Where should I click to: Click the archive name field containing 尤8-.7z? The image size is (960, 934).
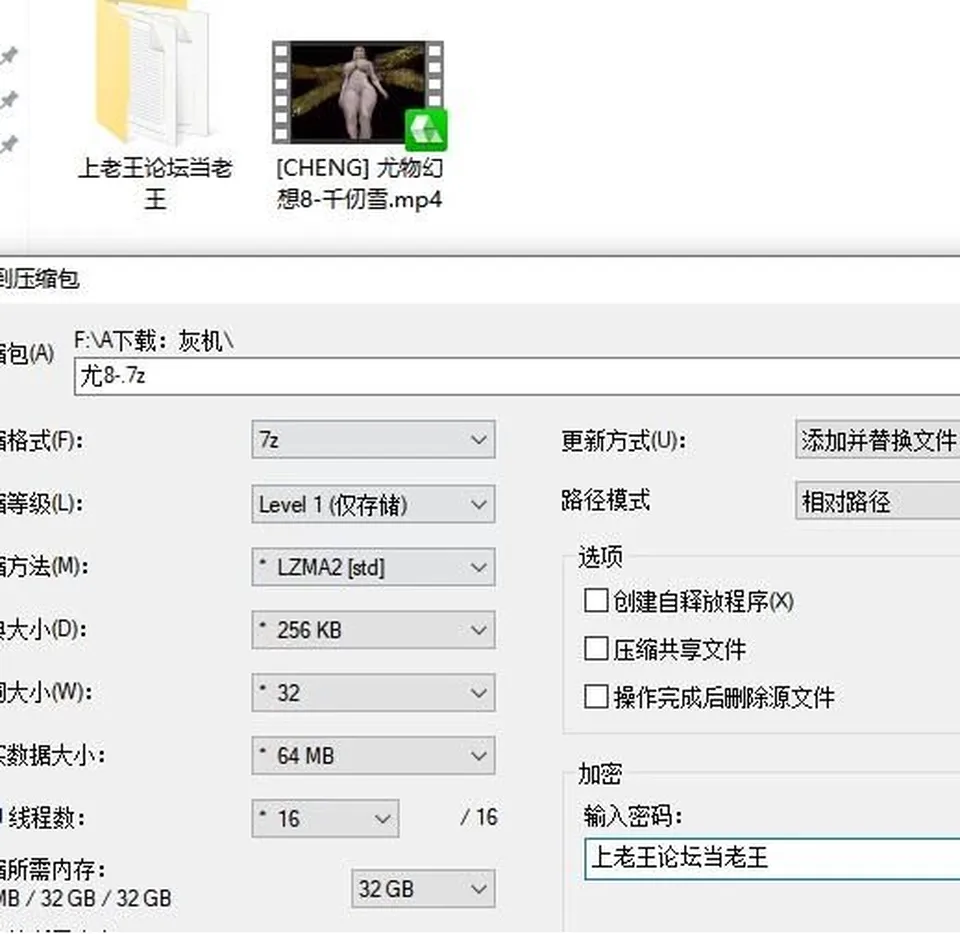pos(517,376)
